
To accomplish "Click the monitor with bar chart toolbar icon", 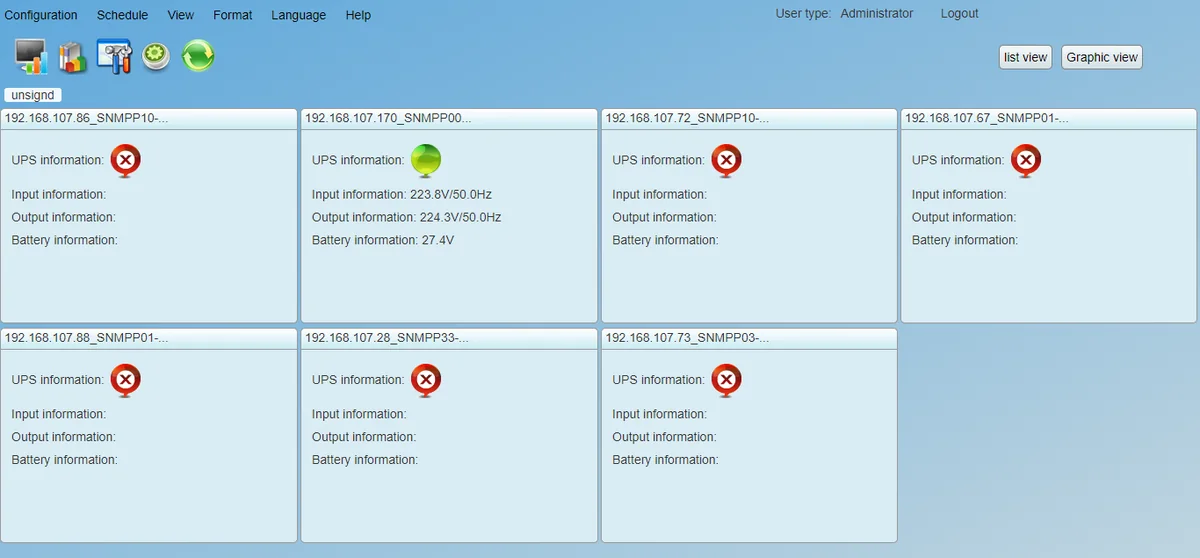I will [x=32, y=57].
